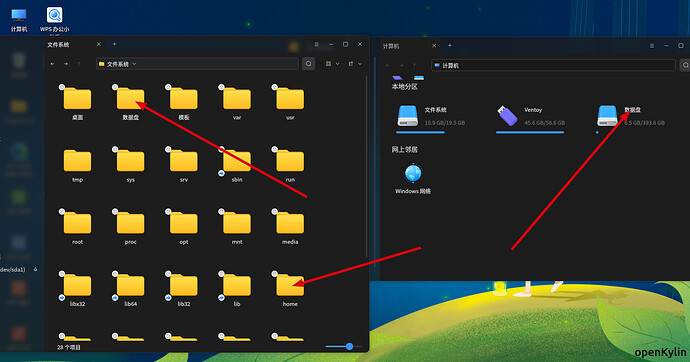Open the 桌面 folder
The width and height of the screenshot is (690, 362).
(77, 99)
